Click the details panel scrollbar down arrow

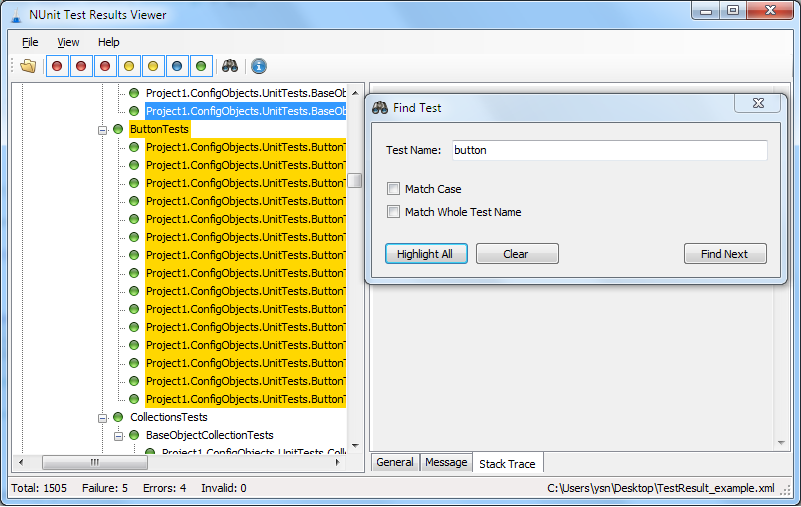click(781, 443)
